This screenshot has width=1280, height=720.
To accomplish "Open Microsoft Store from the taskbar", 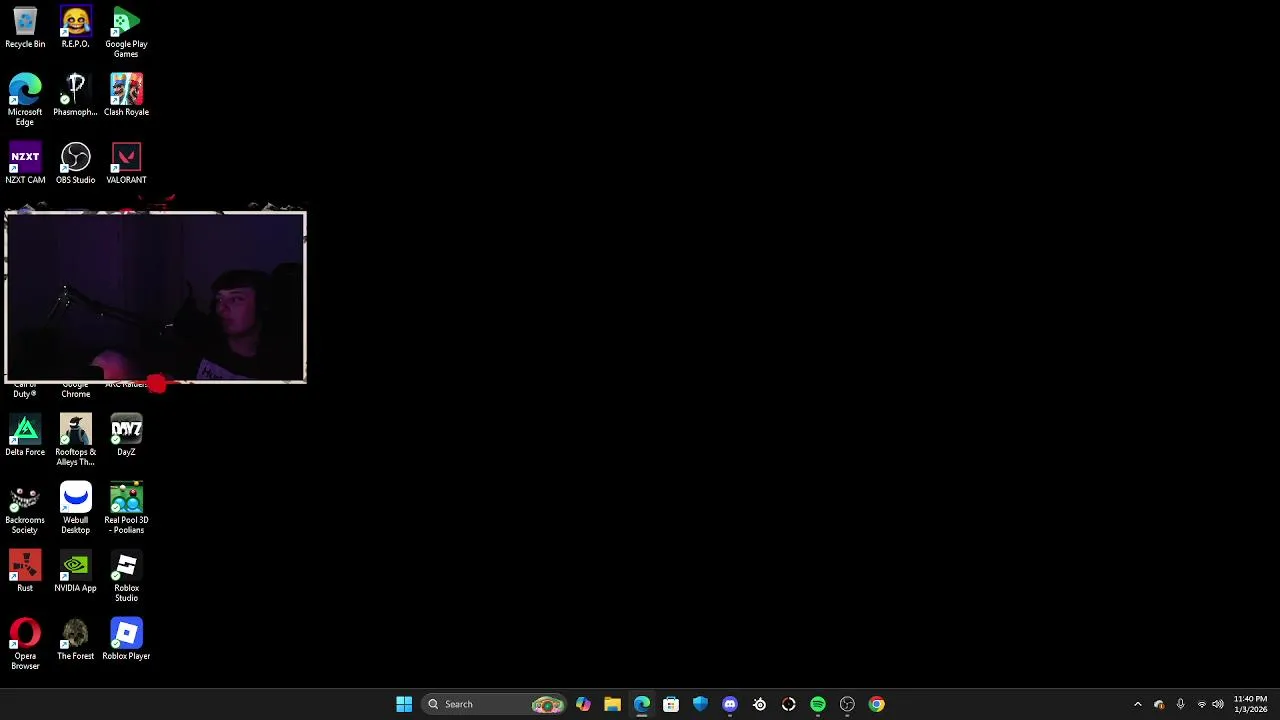I will [x=671, y=704].
